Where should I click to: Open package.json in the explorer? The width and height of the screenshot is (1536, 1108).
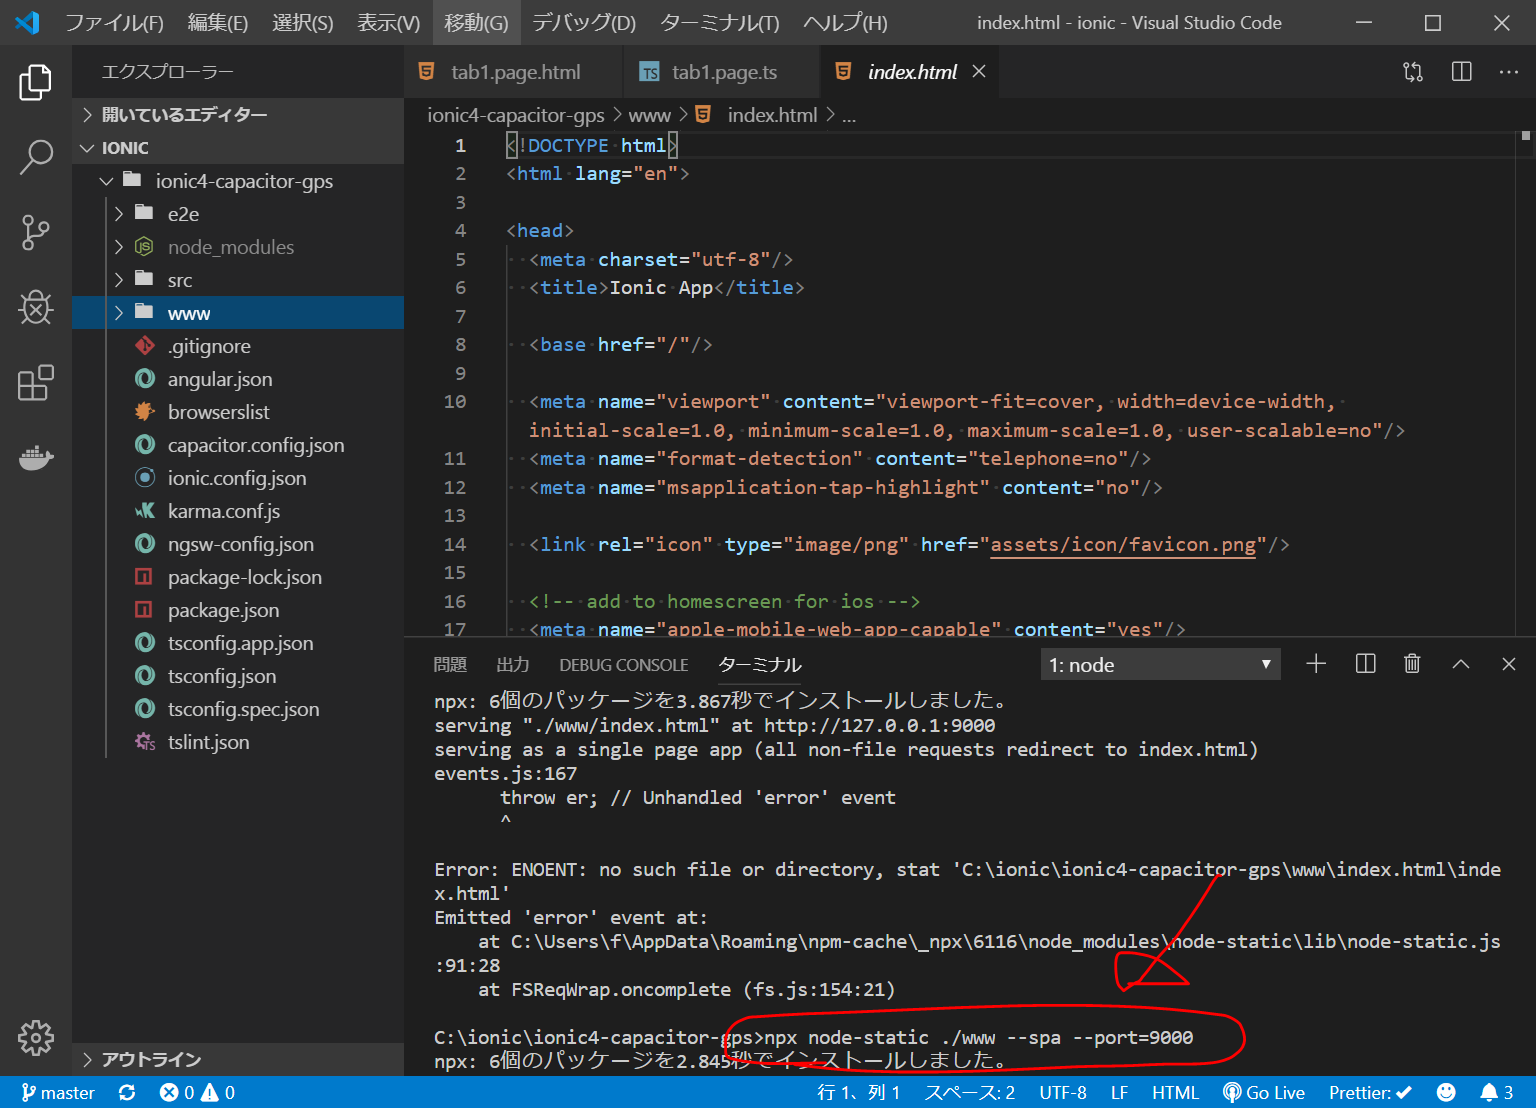tap(223, 610)
